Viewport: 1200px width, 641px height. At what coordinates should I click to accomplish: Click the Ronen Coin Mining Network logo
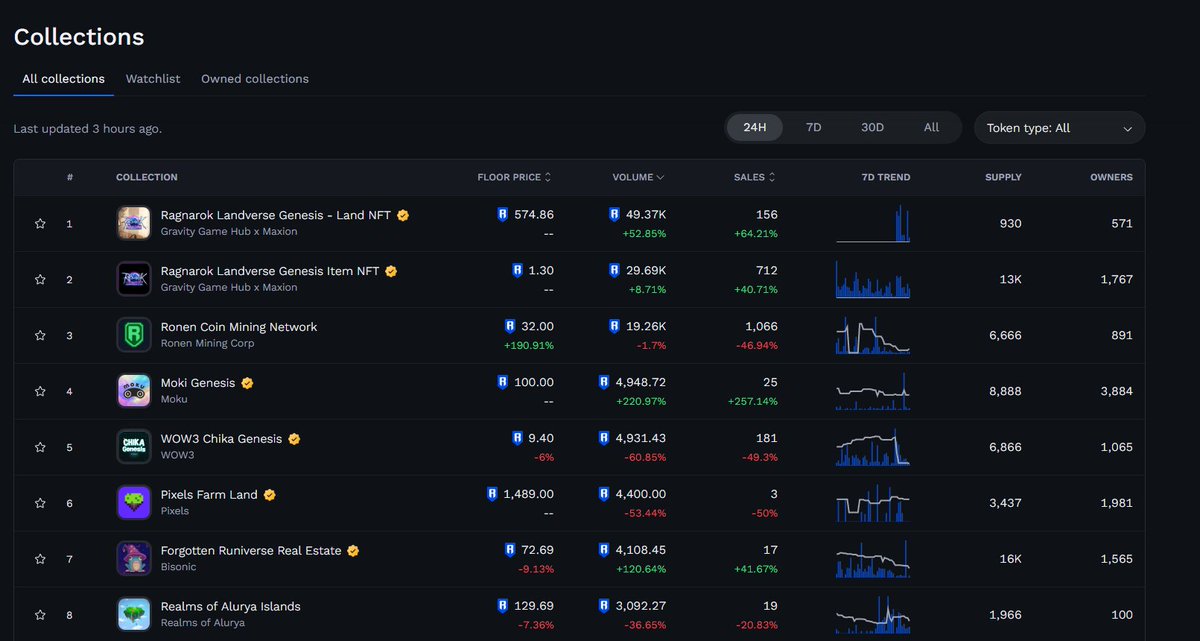point(133,335)
